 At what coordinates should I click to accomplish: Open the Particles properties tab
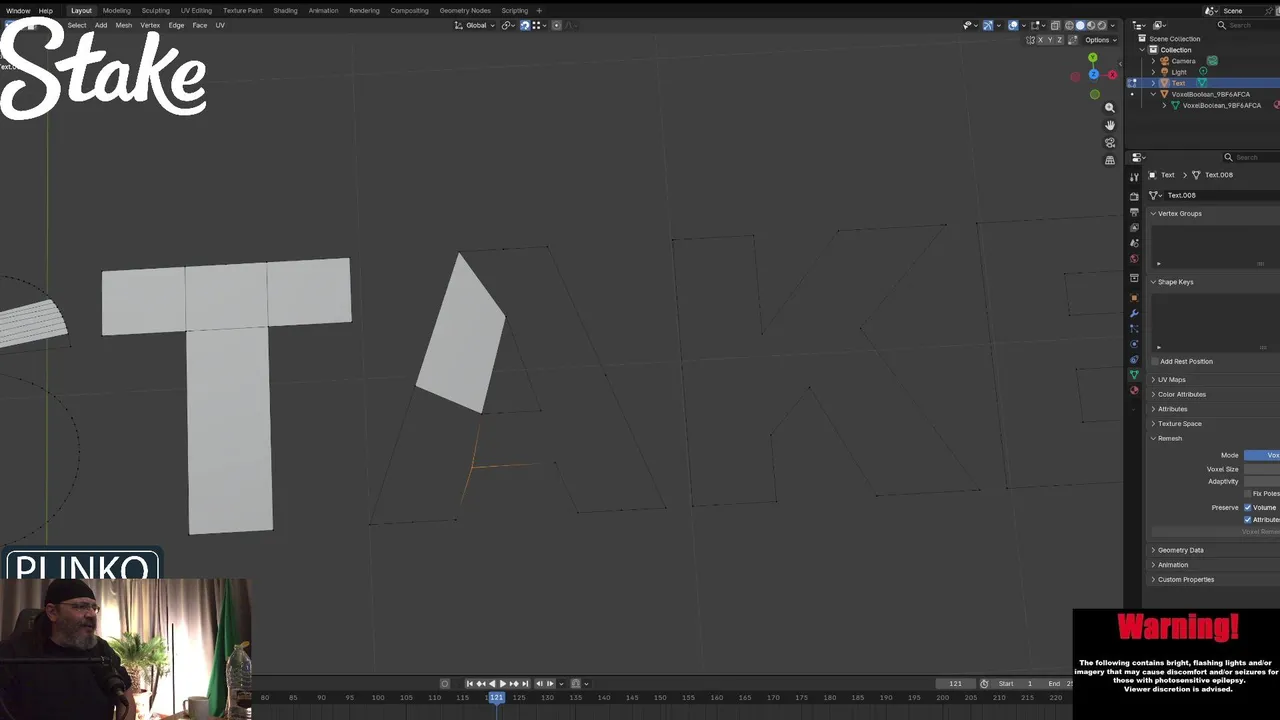pyautogui.click(x=1134, y=328)
